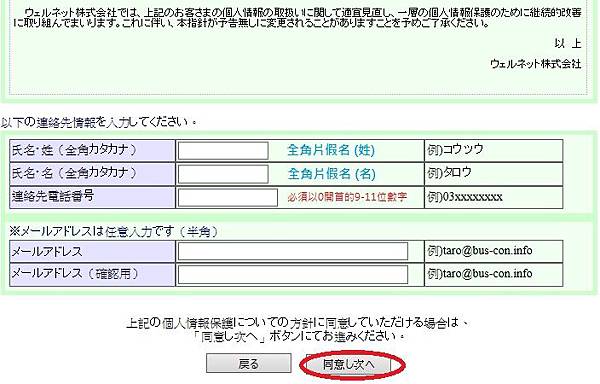Screen dimensions: 600x384
Task: Focus the メールアドレス（確認用） input field
Action: click(x=293, y=274)
